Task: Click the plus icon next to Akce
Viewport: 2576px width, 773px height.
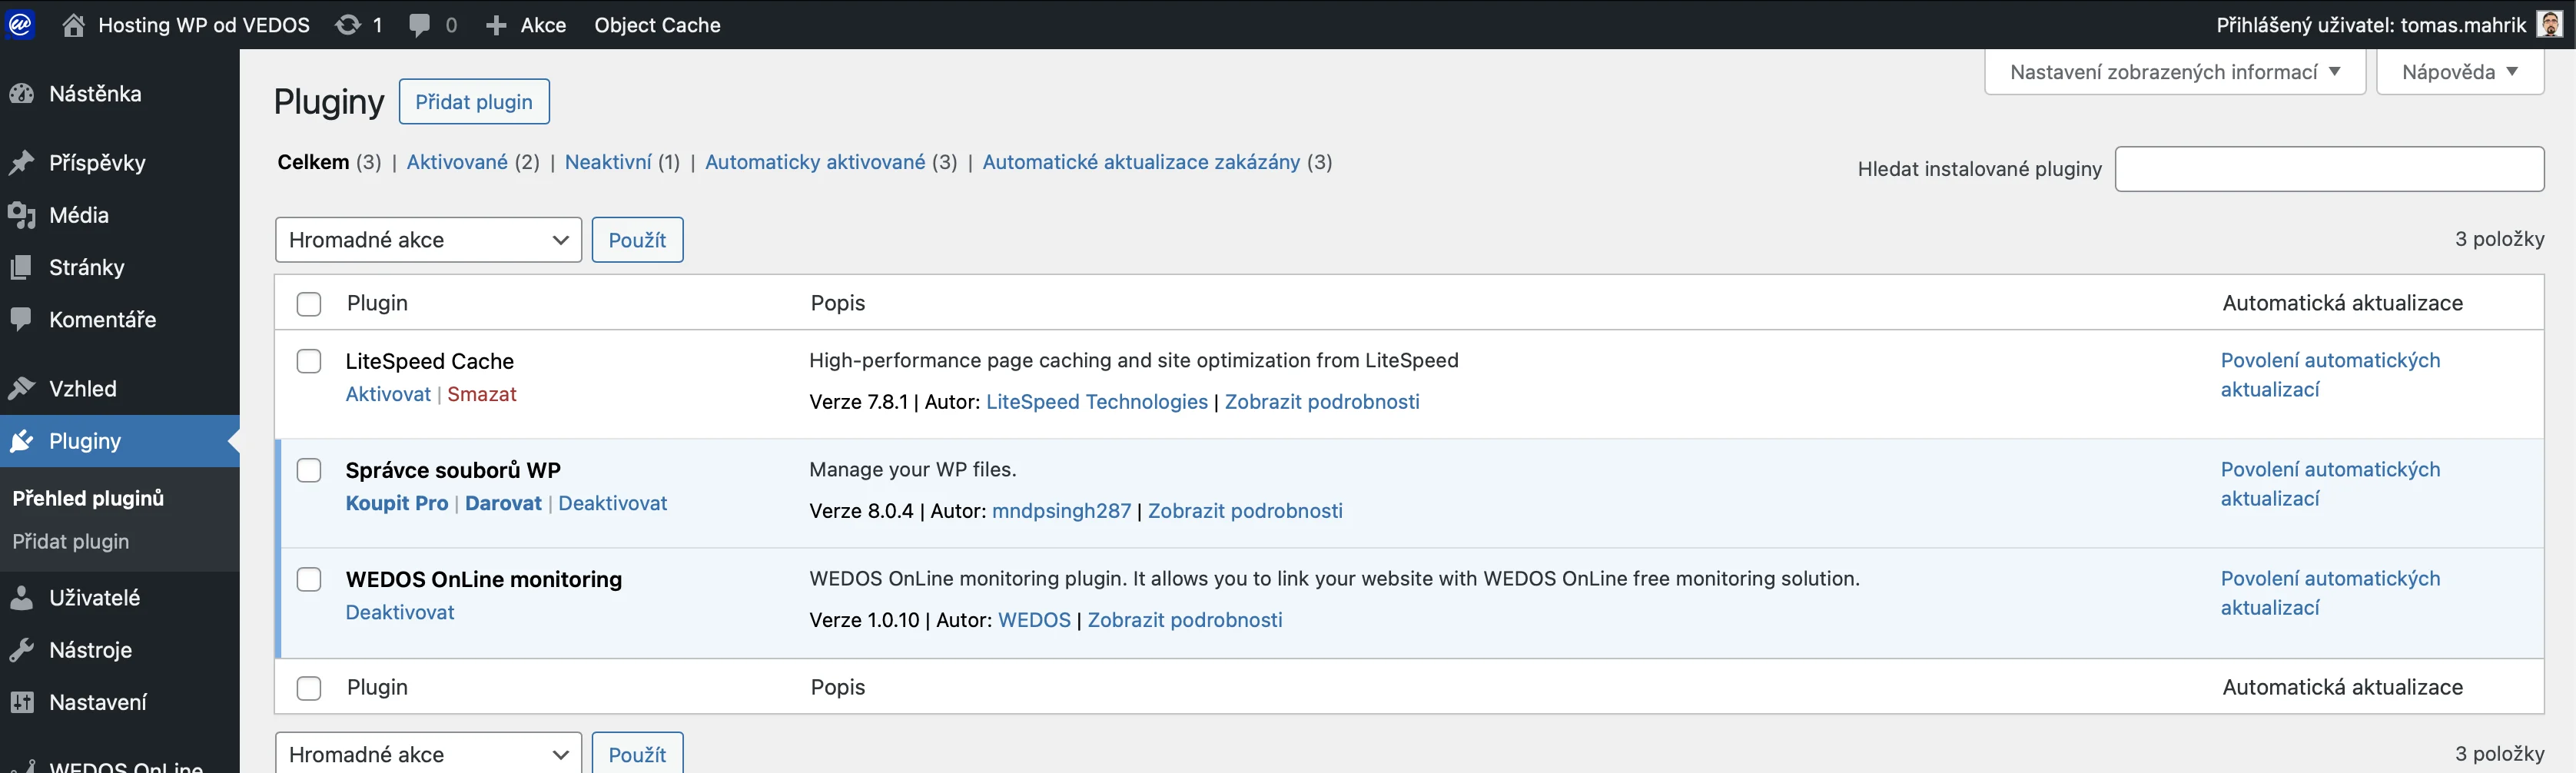Action: [496, 25]
